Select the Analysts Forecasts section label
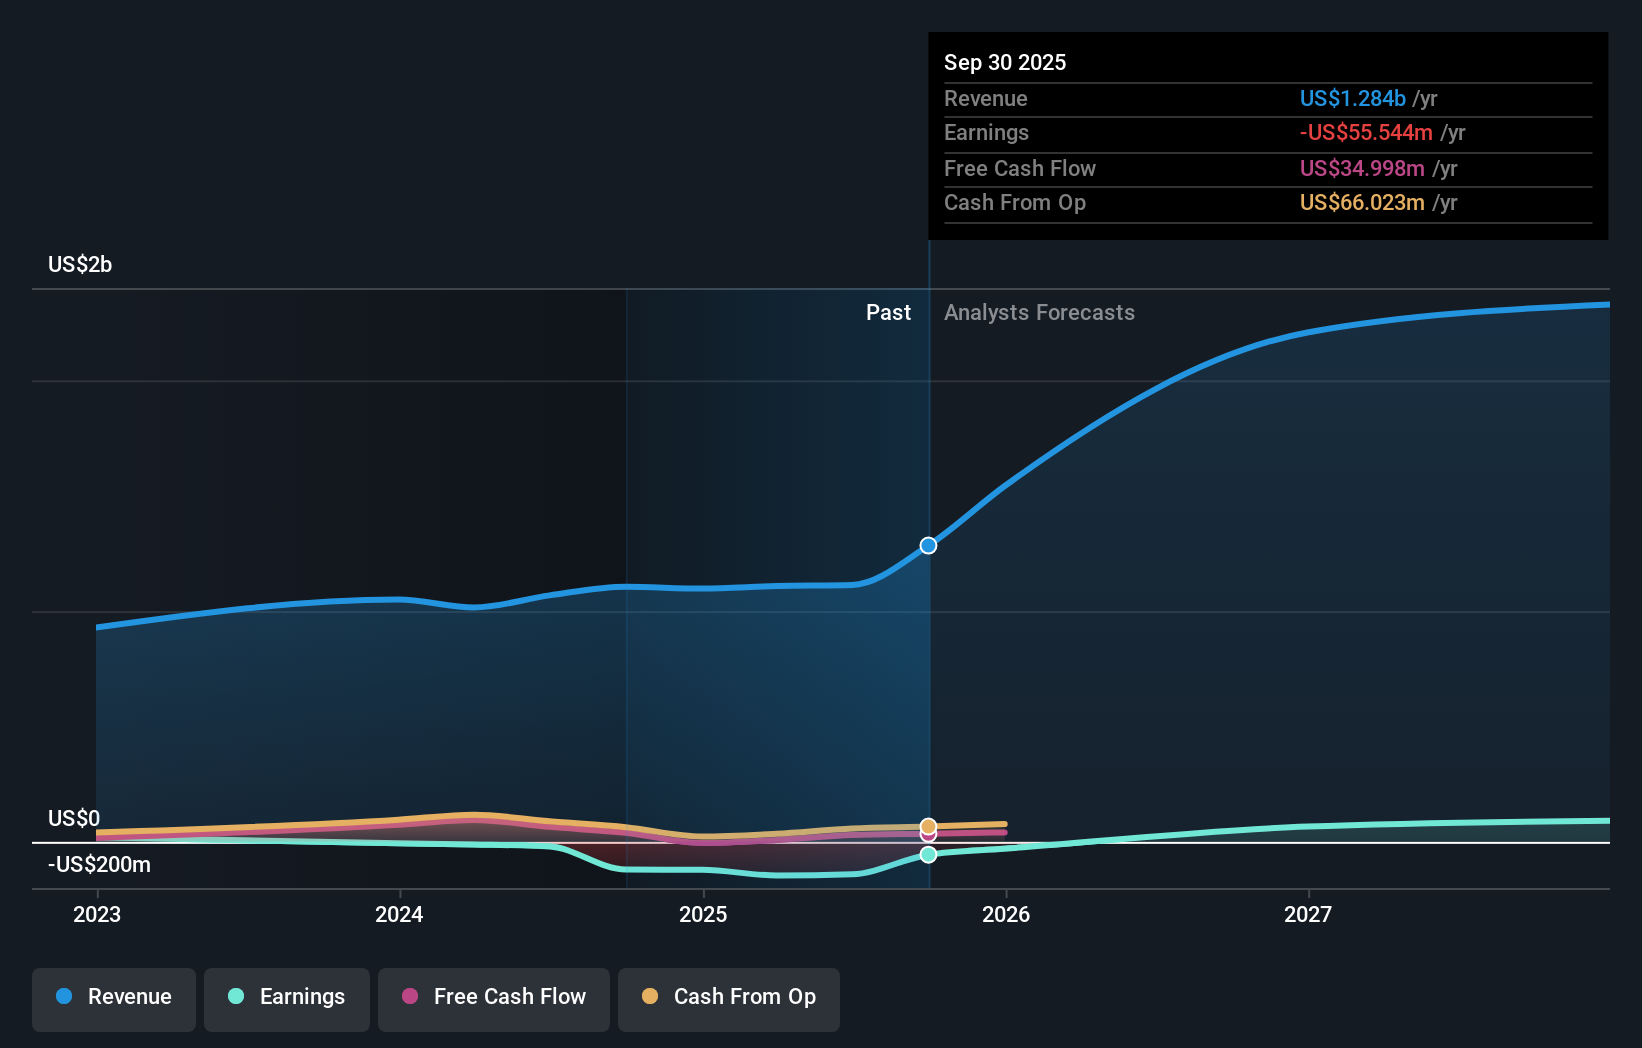Image resolution: width=1642 pixels, height=1048 pixels. click(x=1040, y=312)
